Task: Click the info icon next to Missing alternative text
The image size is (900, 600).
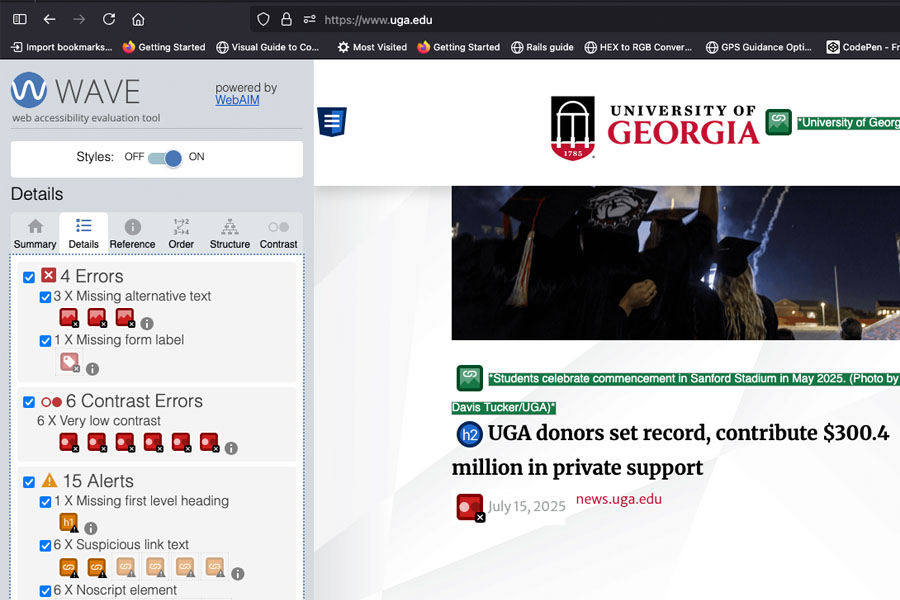Action: 147,323
